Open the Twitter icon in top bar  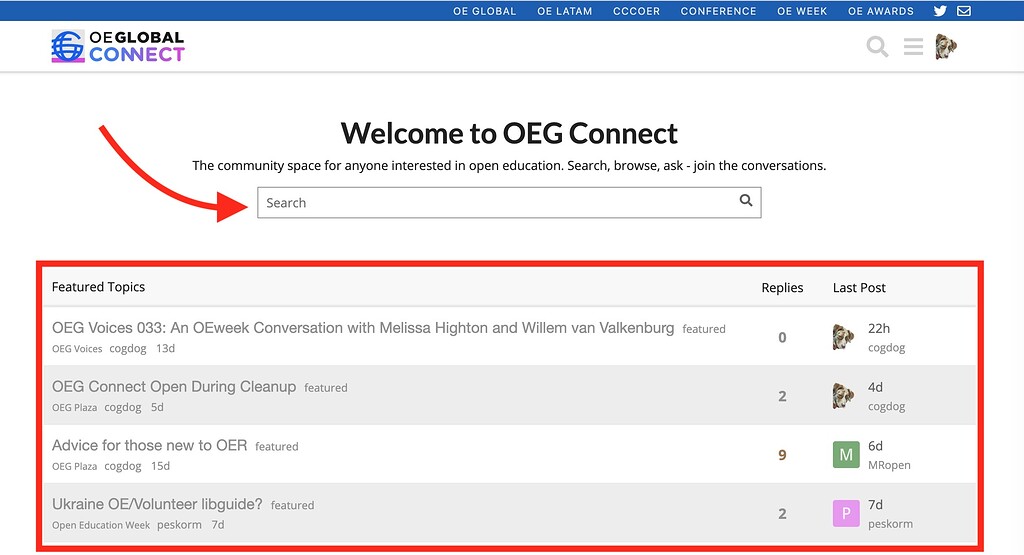pyautogui.click(x=940, y=11)
